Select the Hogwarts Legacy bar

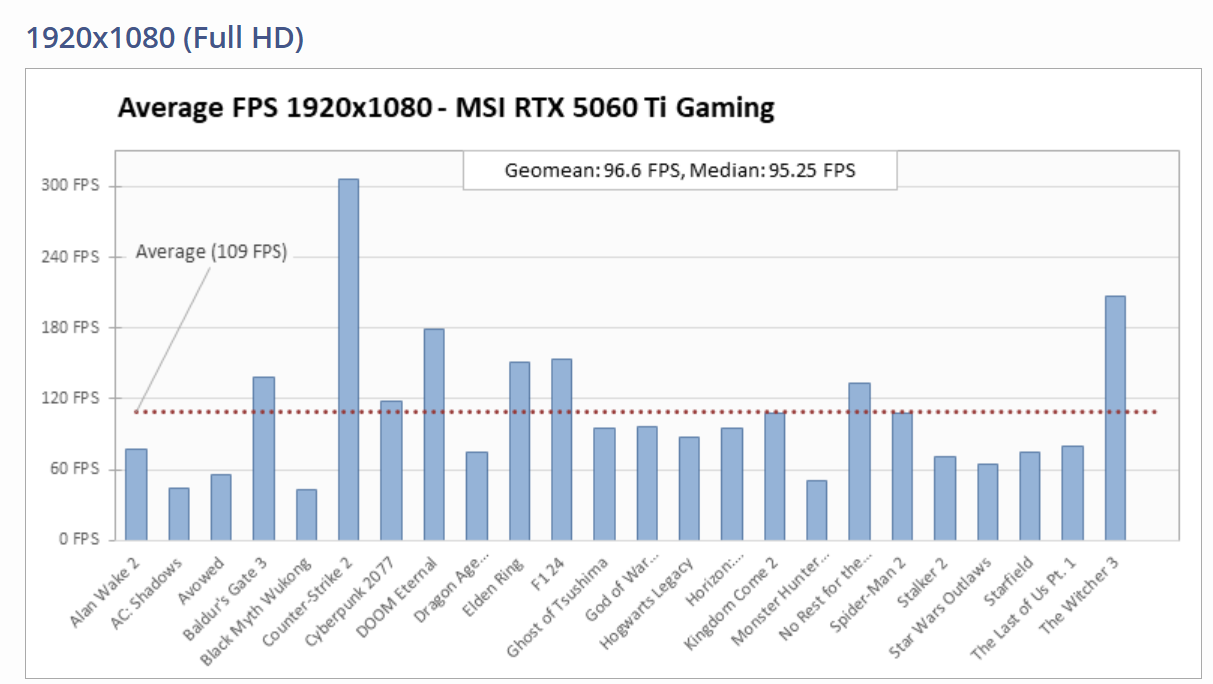point(689,489)
